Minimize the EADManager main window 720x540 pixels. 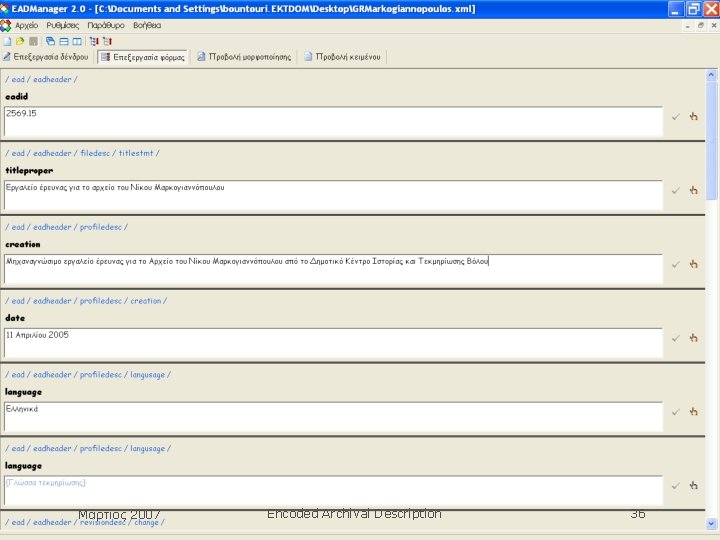(x=675, y=9)
